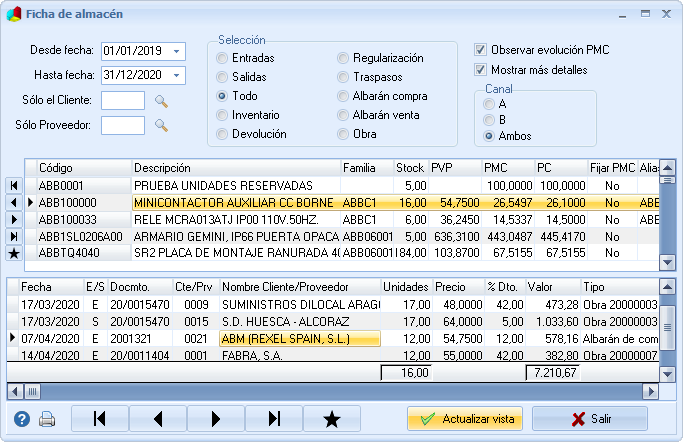Click previous-record arrow left of article grid

[x=14, y=202]
